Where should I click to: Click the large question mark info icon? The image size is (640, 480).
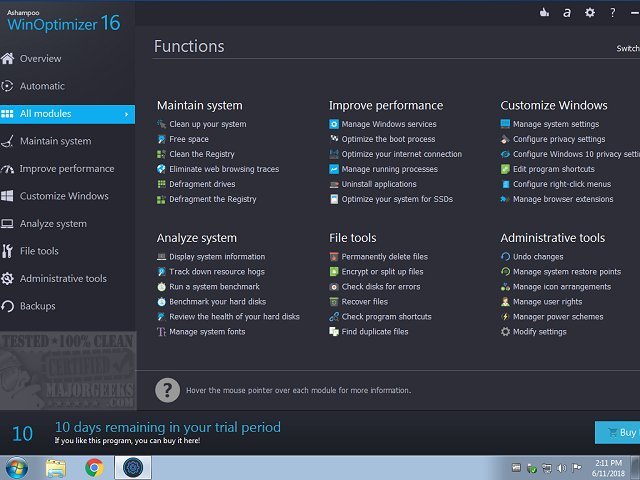pos(167,390)
